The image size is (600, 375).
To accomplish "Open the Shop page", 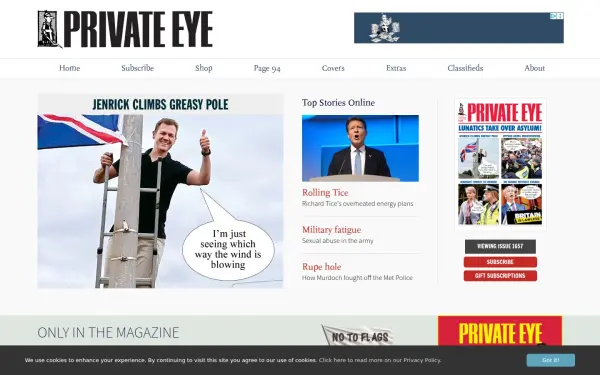I will coord(204,68).
